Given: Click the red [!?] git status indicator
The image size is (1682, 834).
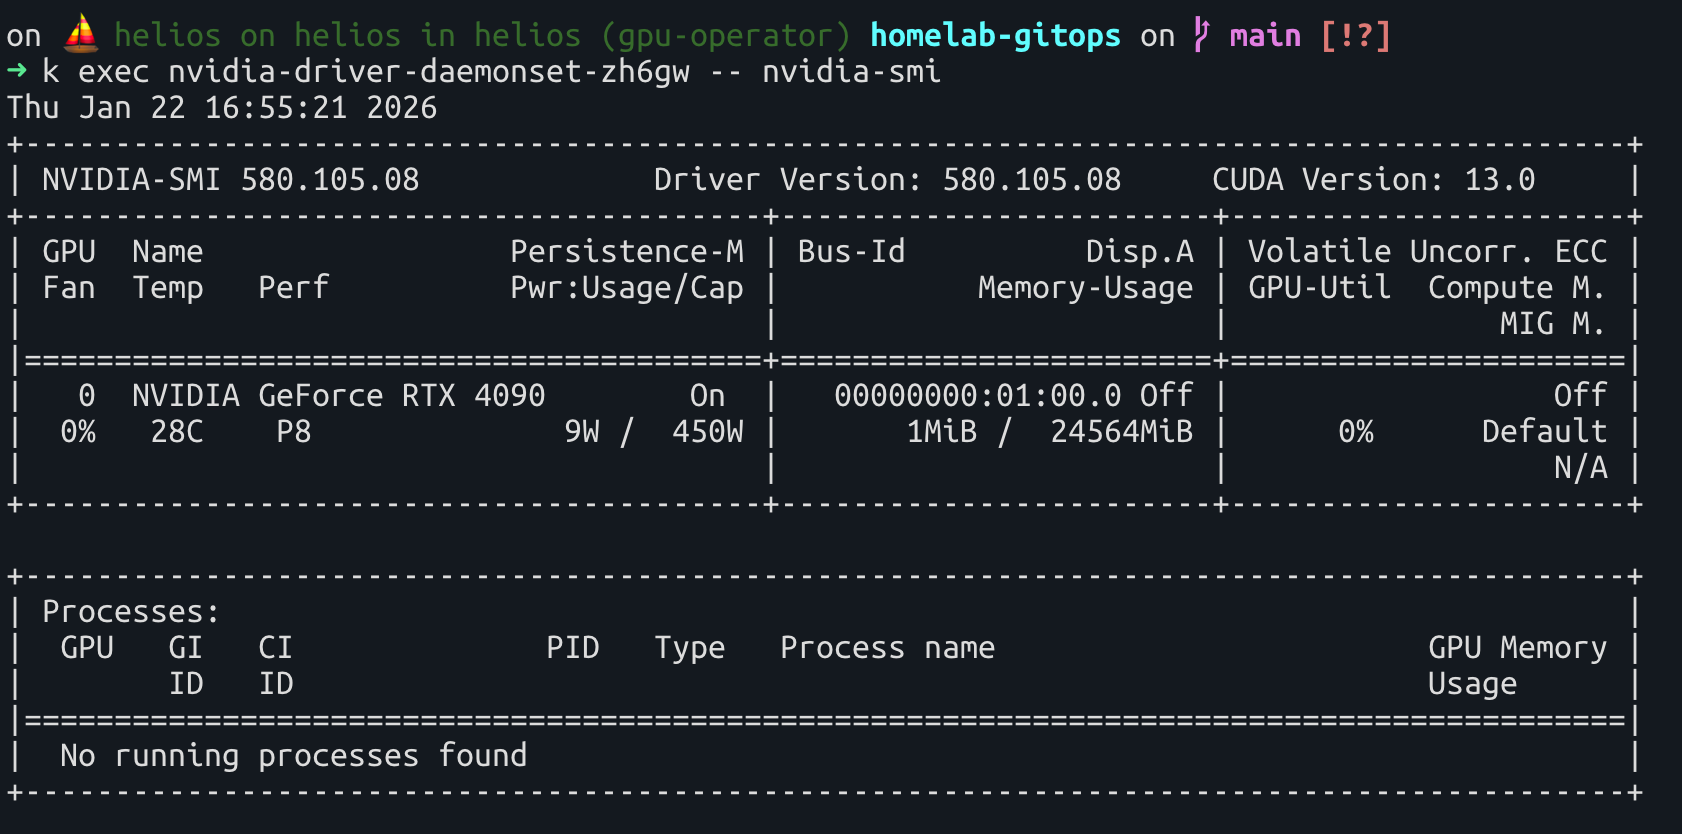Looking at the screenshot, I should click(x=1355, y=35).
